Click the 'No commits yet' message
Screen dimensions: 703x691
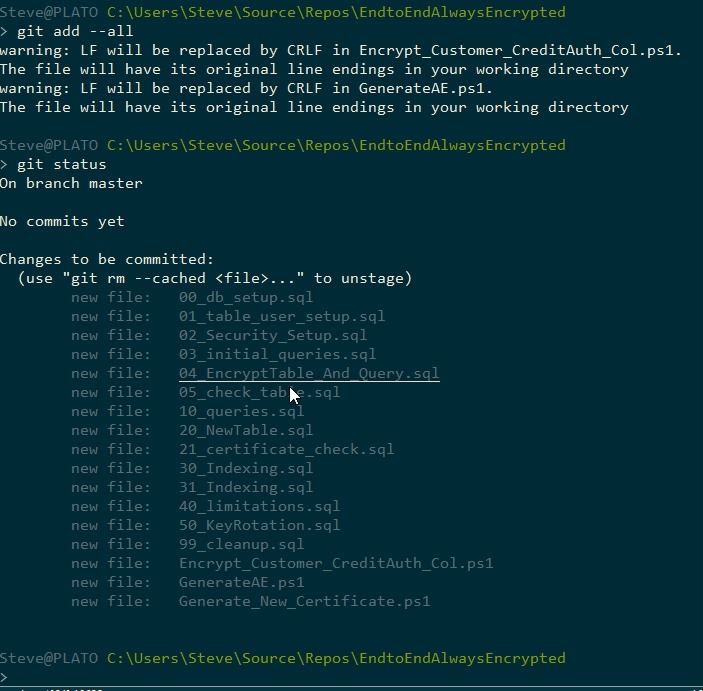62,221
